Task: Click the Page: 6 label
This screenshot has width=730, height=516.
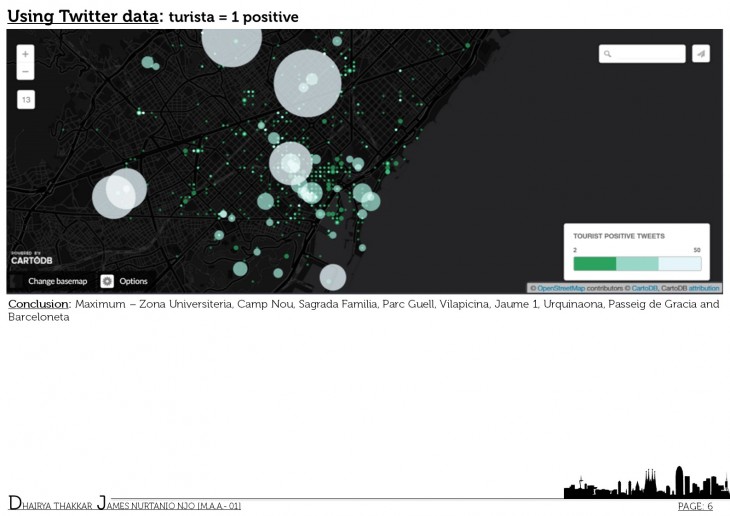Action: coord(695,506)
